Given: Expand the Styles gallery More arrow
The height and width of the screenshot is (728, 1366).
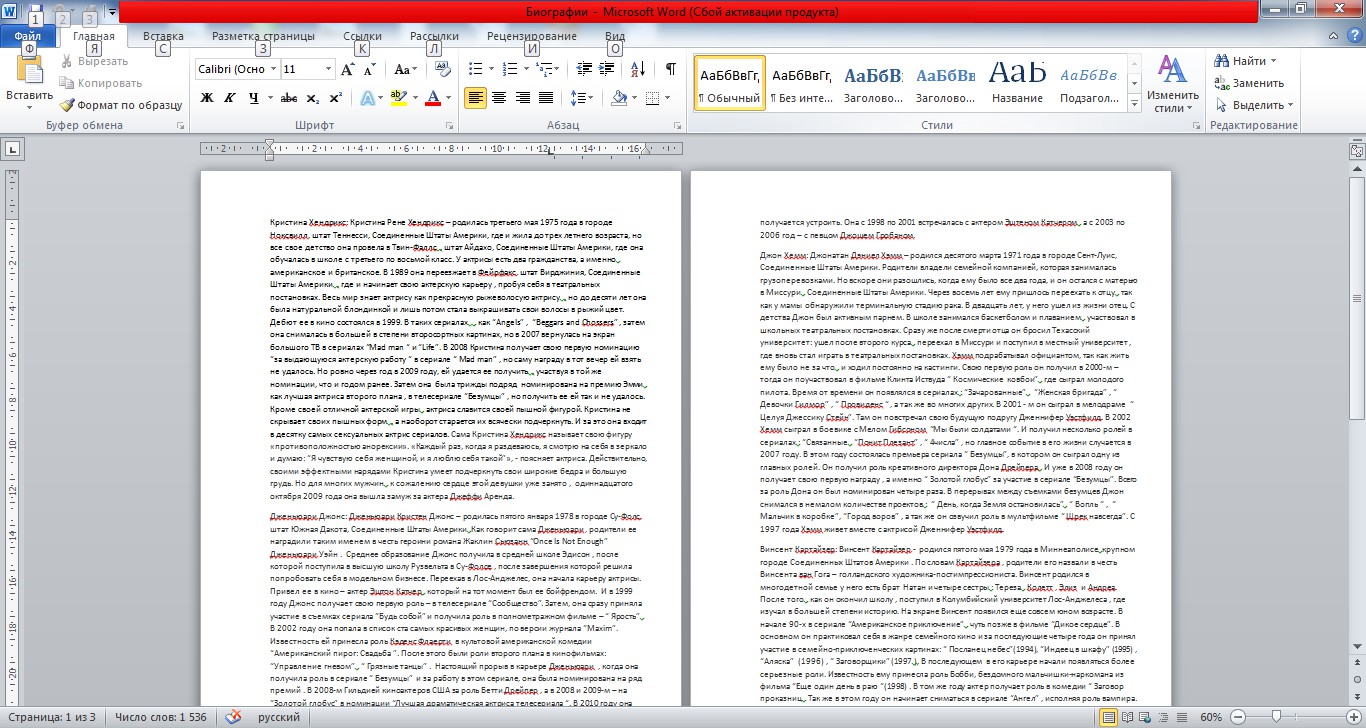Looking at the screenshot, I should (1133, 103).
